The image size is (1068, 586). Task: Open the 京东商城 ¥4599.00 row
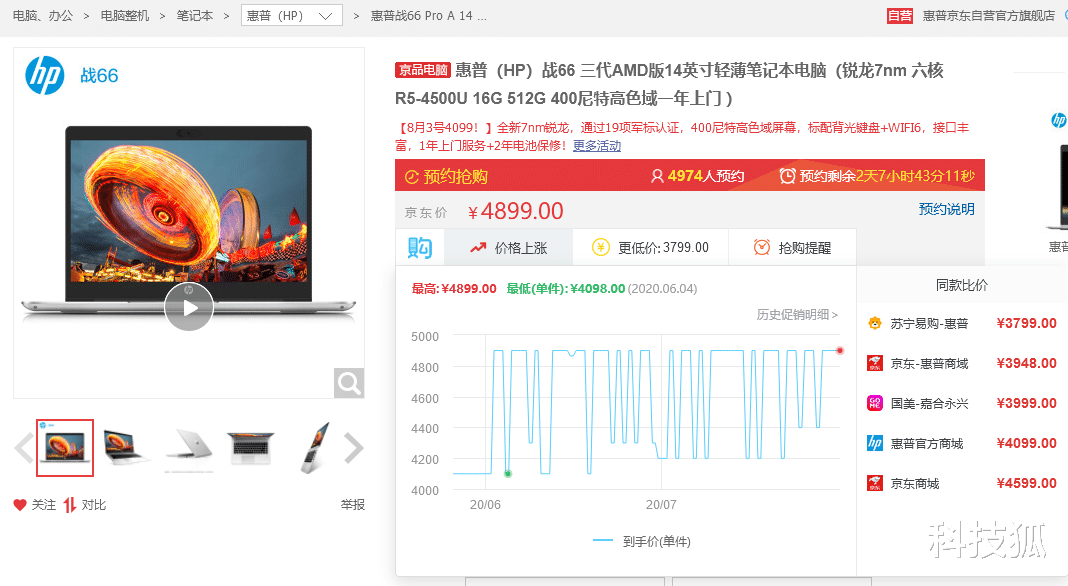point(961,484)
